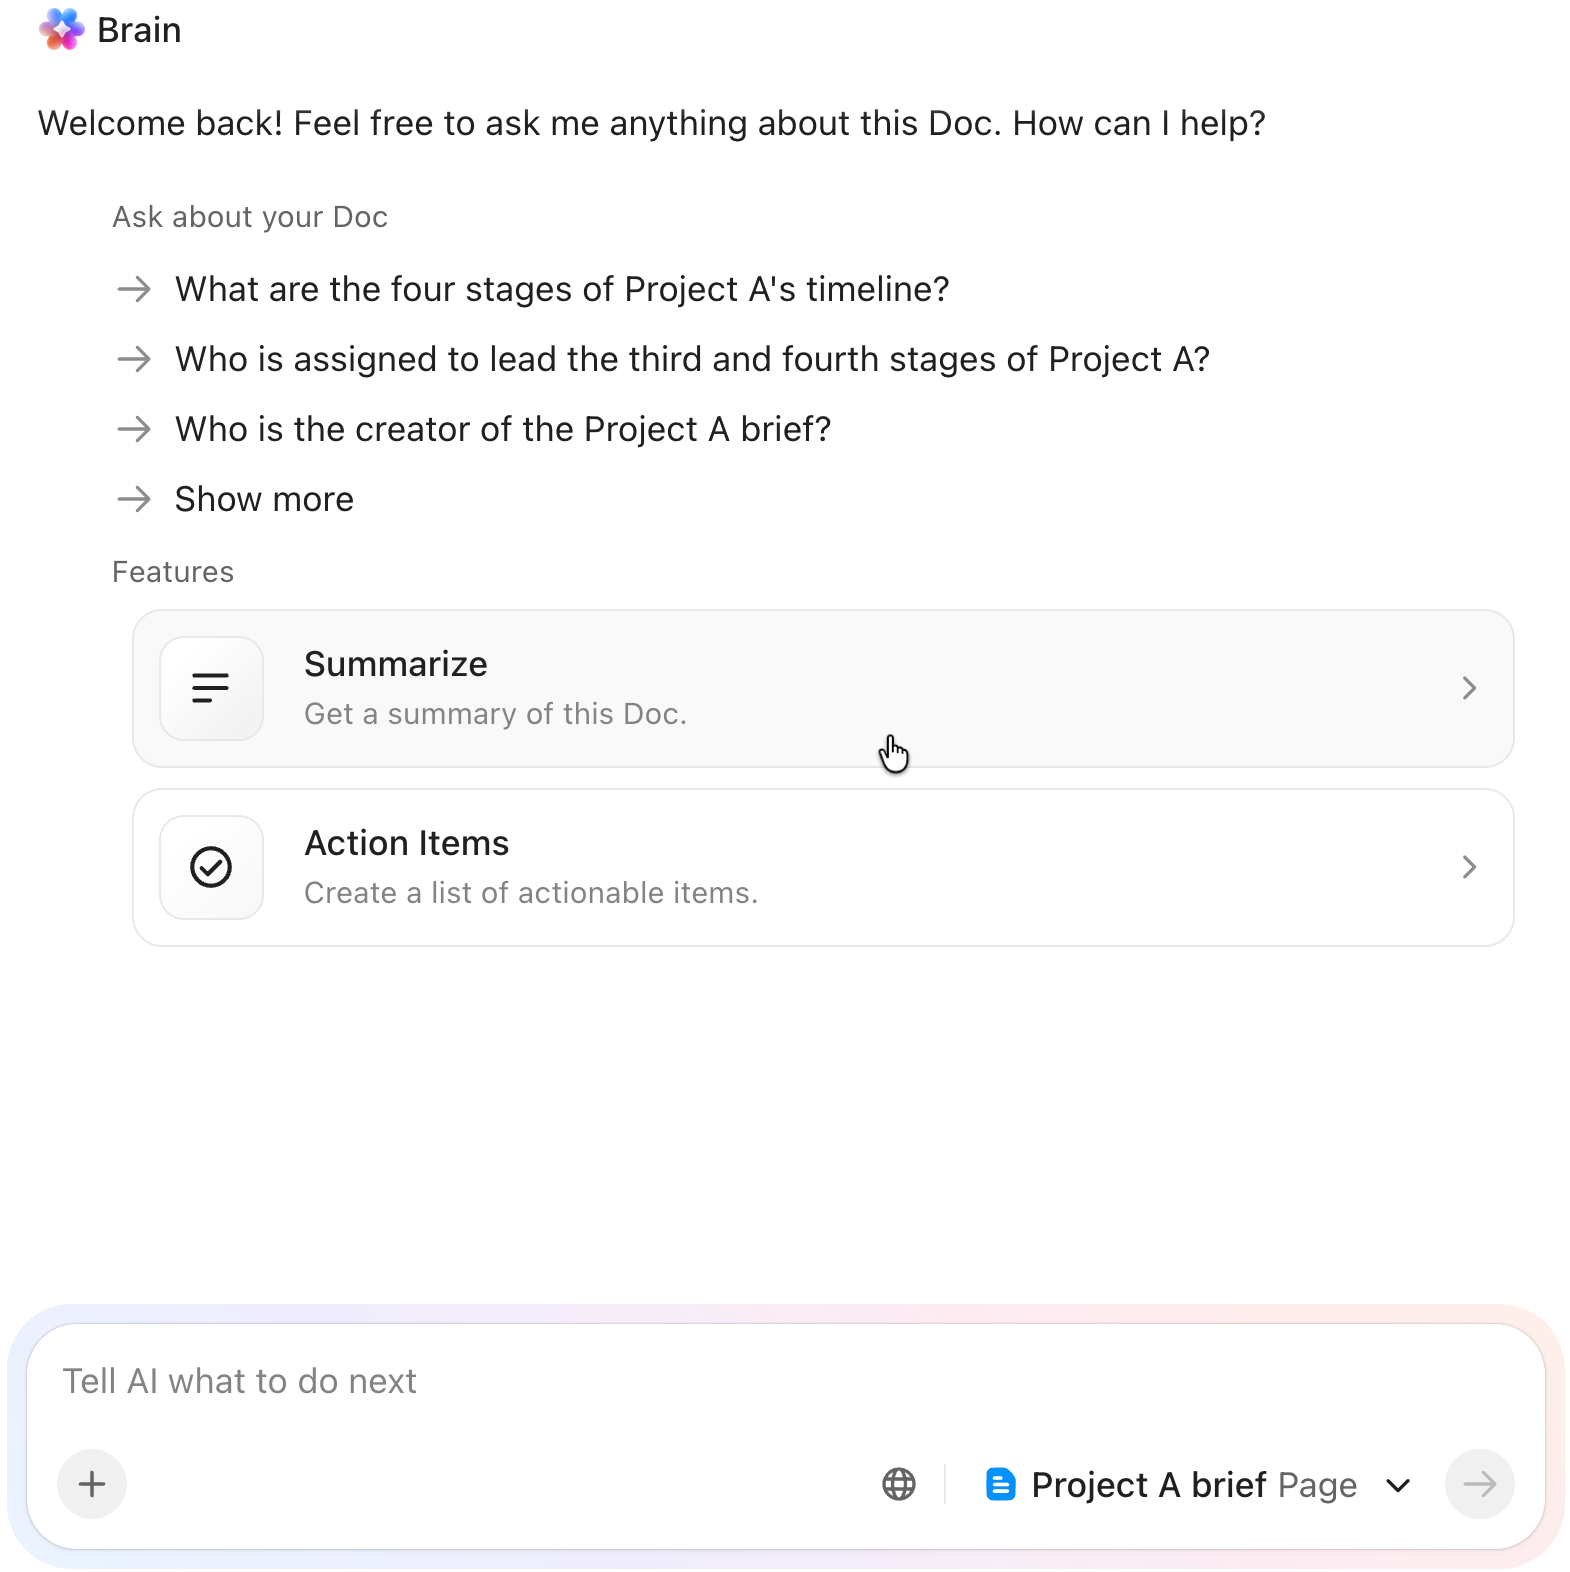Click the Brain logo icon

(x=62, y=30)
